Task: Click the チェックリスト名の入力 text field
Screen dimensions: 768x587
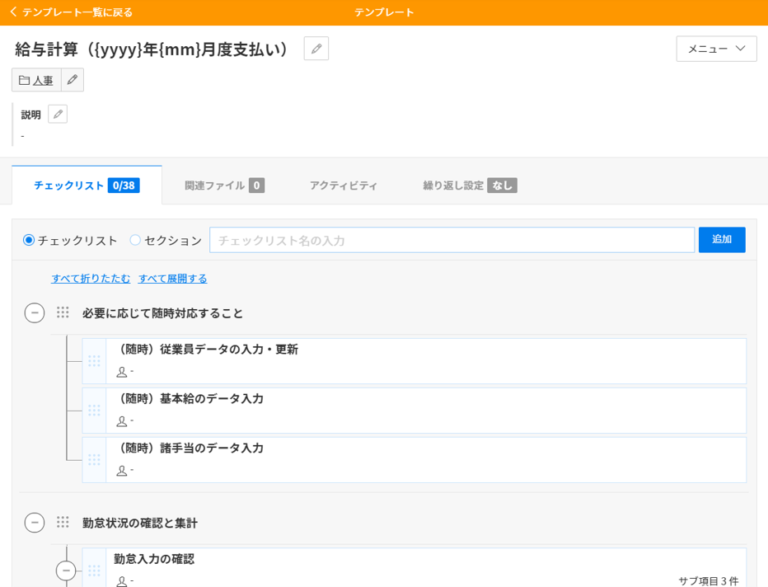Action: (x=451, y=240)
